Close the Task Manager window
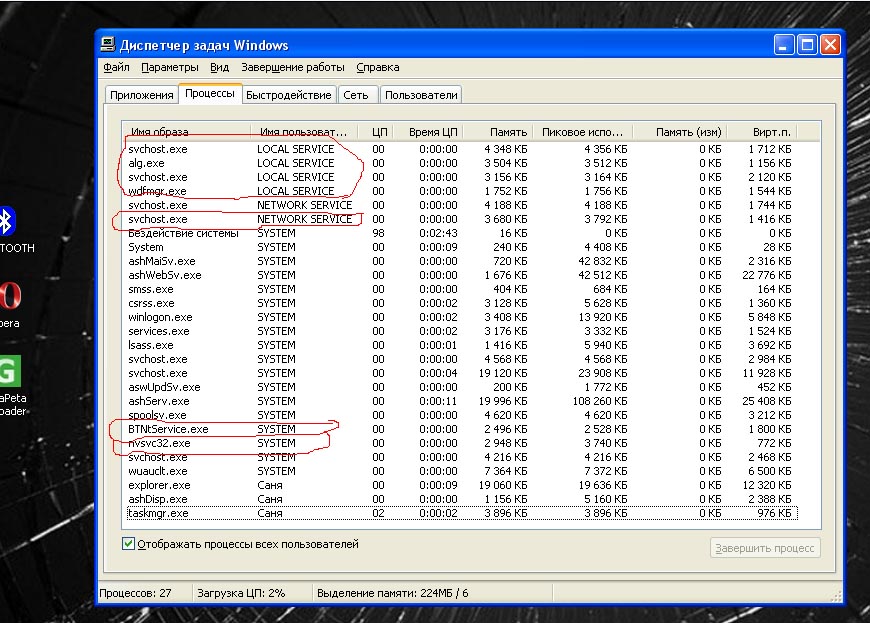 [x=830, y=44]
